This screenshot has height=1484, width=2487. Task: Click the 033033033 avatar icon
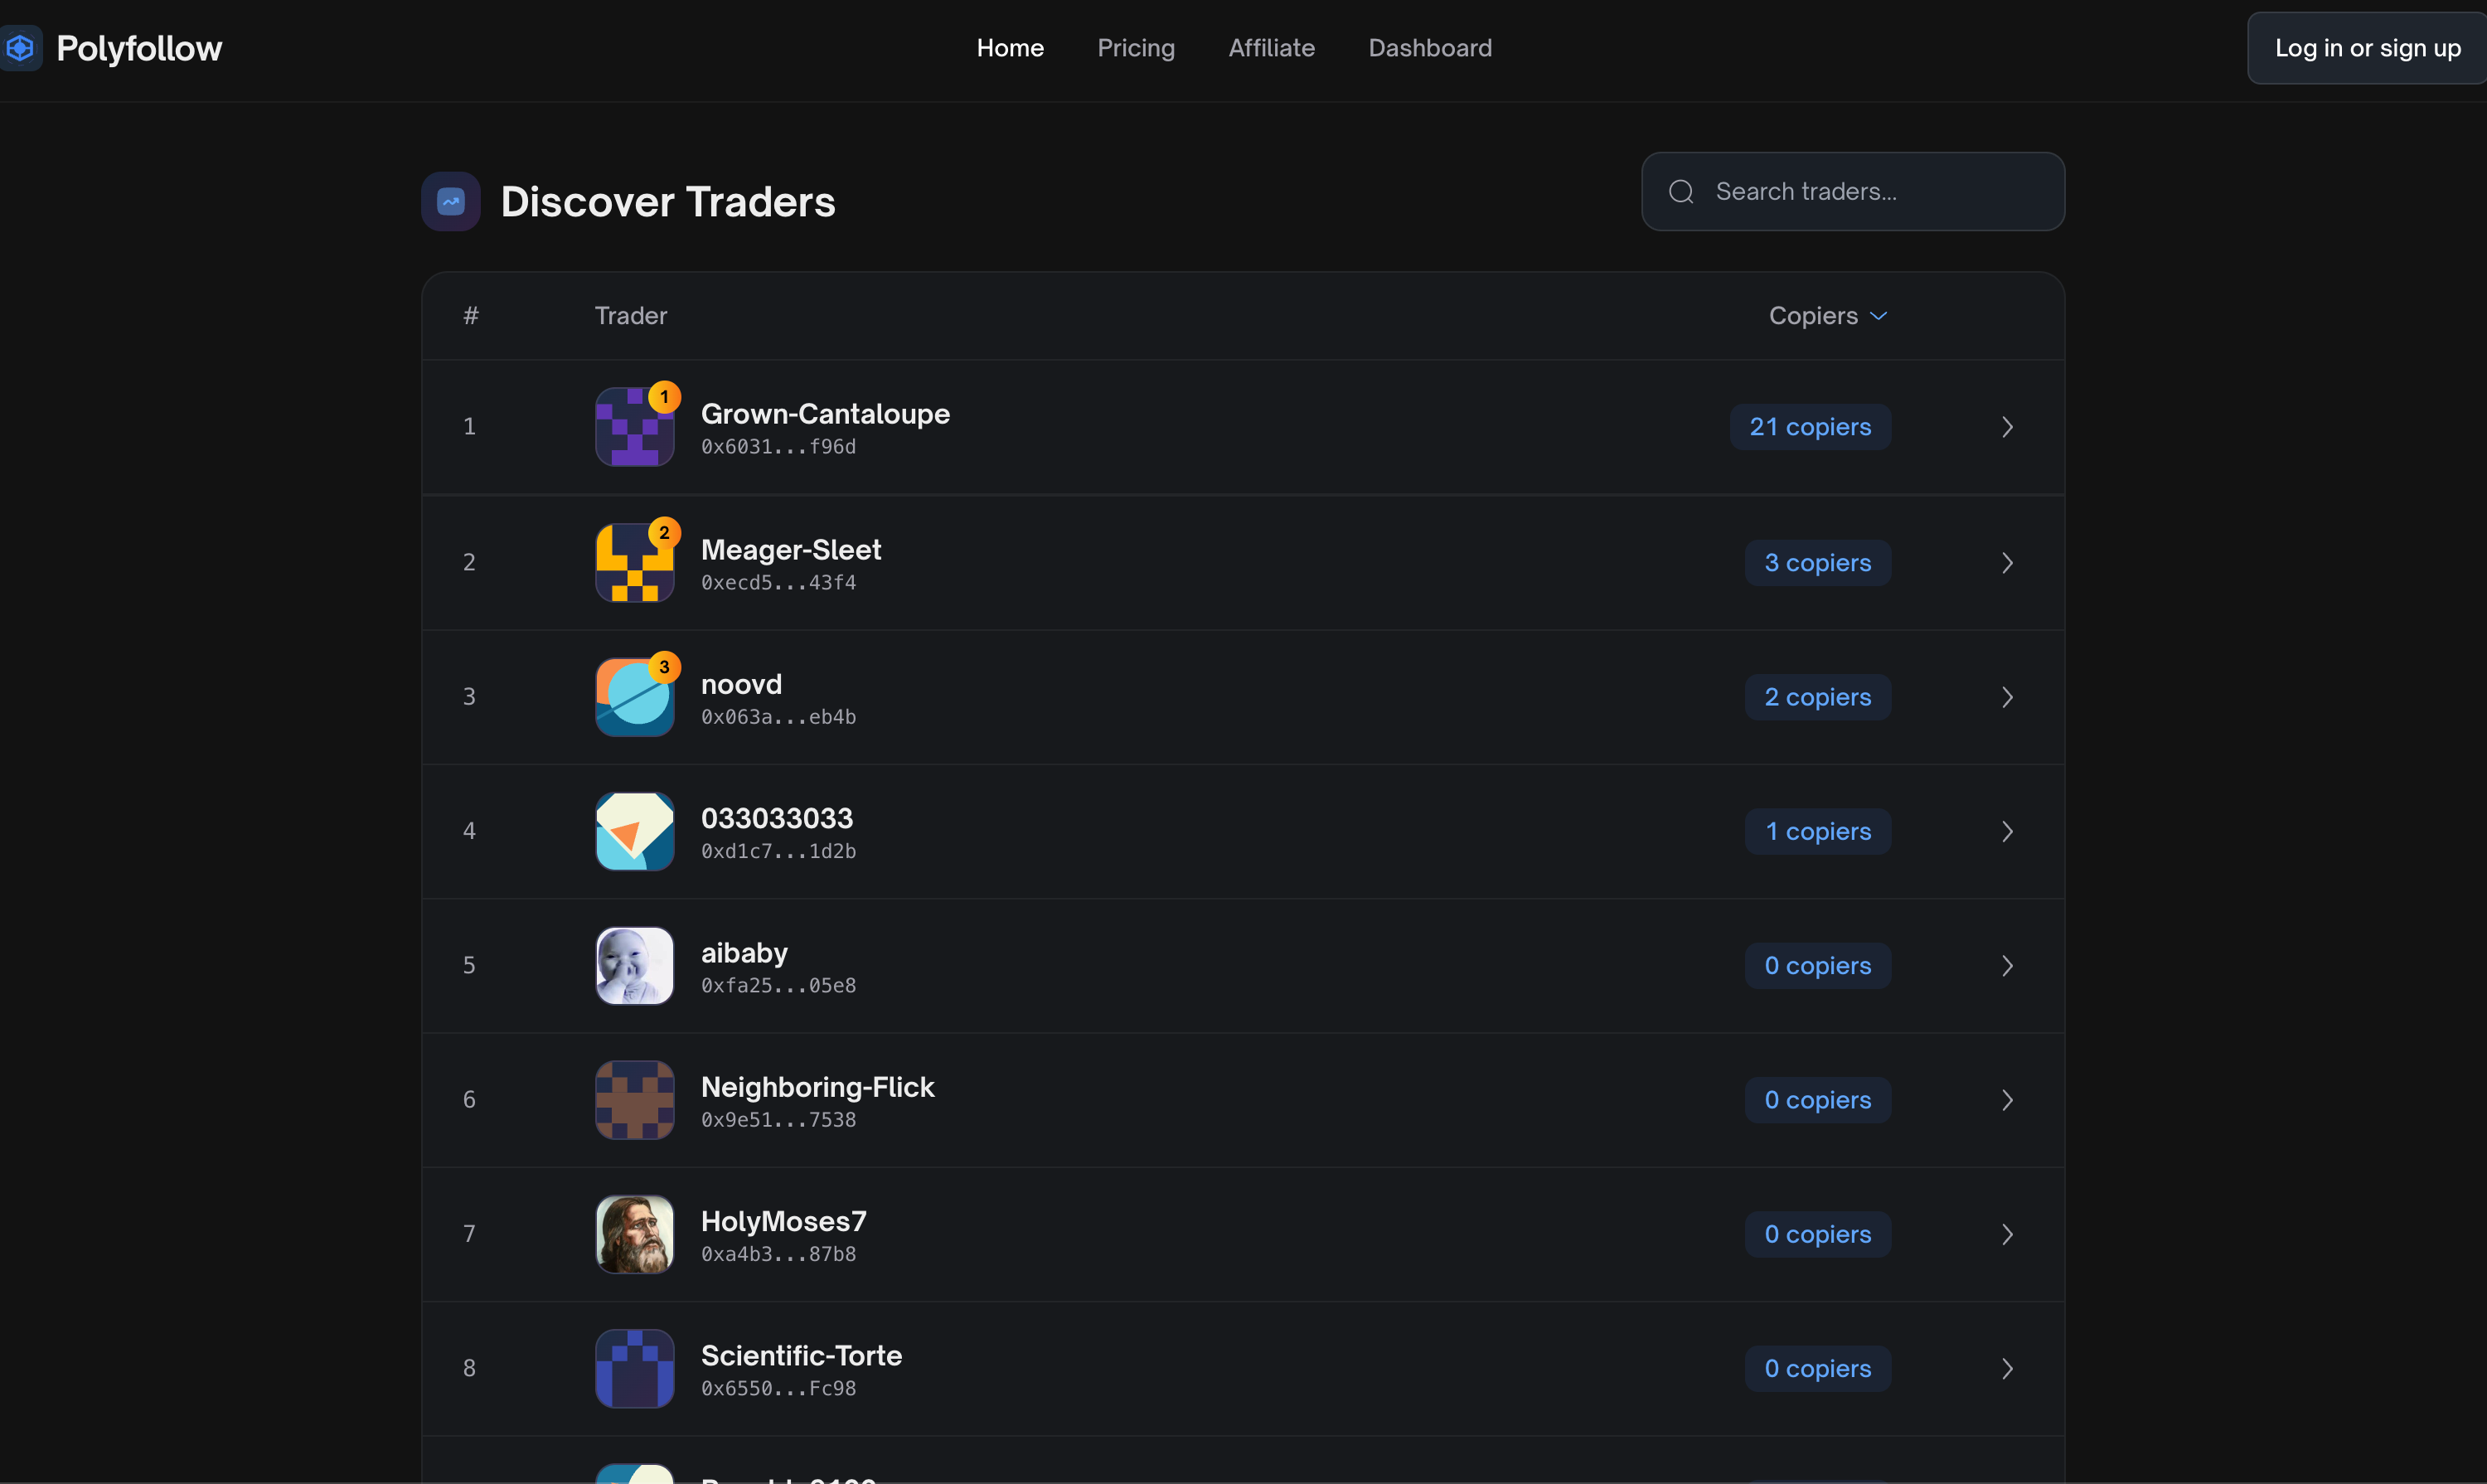click(635, 832)
